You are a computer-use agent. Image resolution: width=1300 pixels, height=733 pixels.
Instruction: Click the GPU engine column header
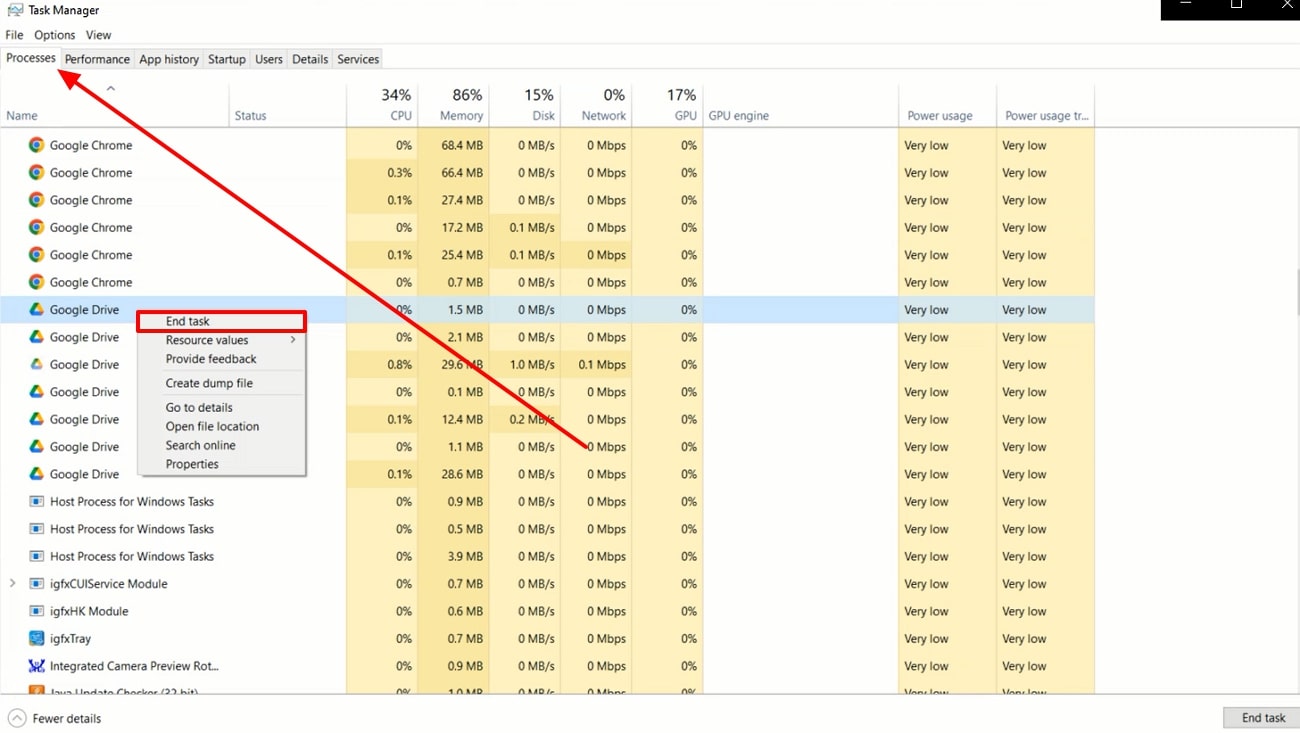(801, 105)
